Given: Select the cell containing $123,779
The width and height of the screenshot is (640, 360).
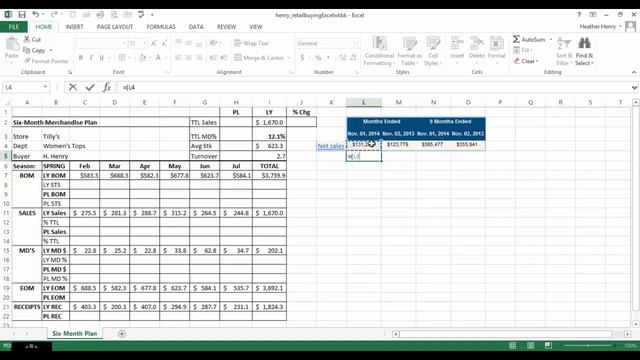Looking at the screenshot, I should click(x=398, y=144).
